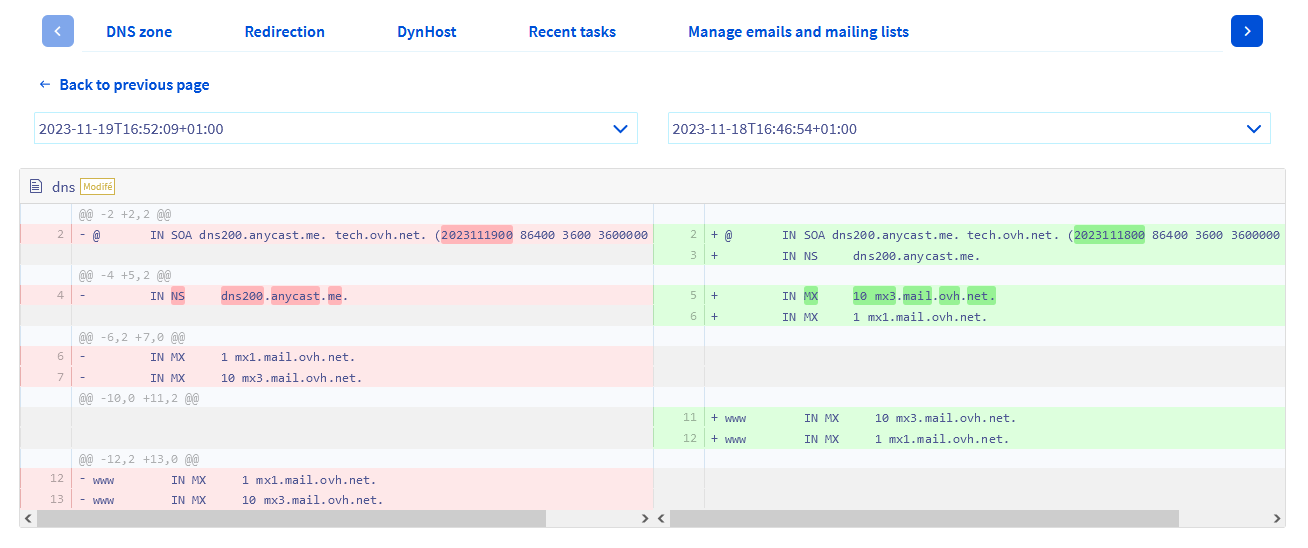Click the Modifié badge next to dns

point(98,186)
